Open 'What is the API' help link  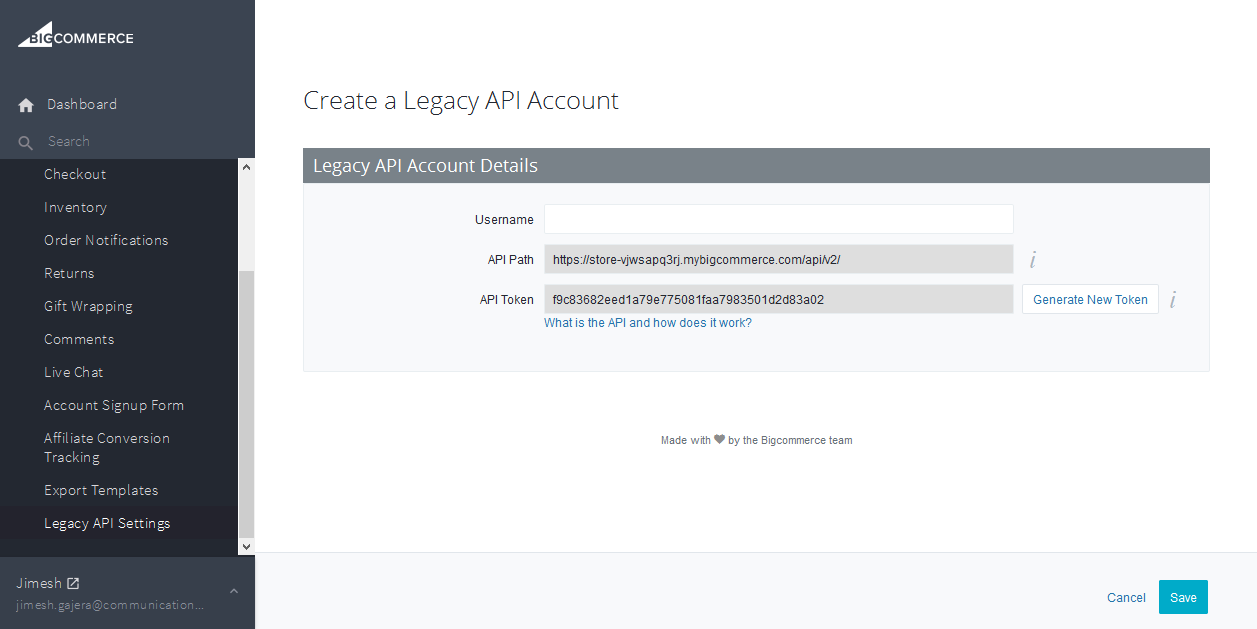tap(648, 323)
